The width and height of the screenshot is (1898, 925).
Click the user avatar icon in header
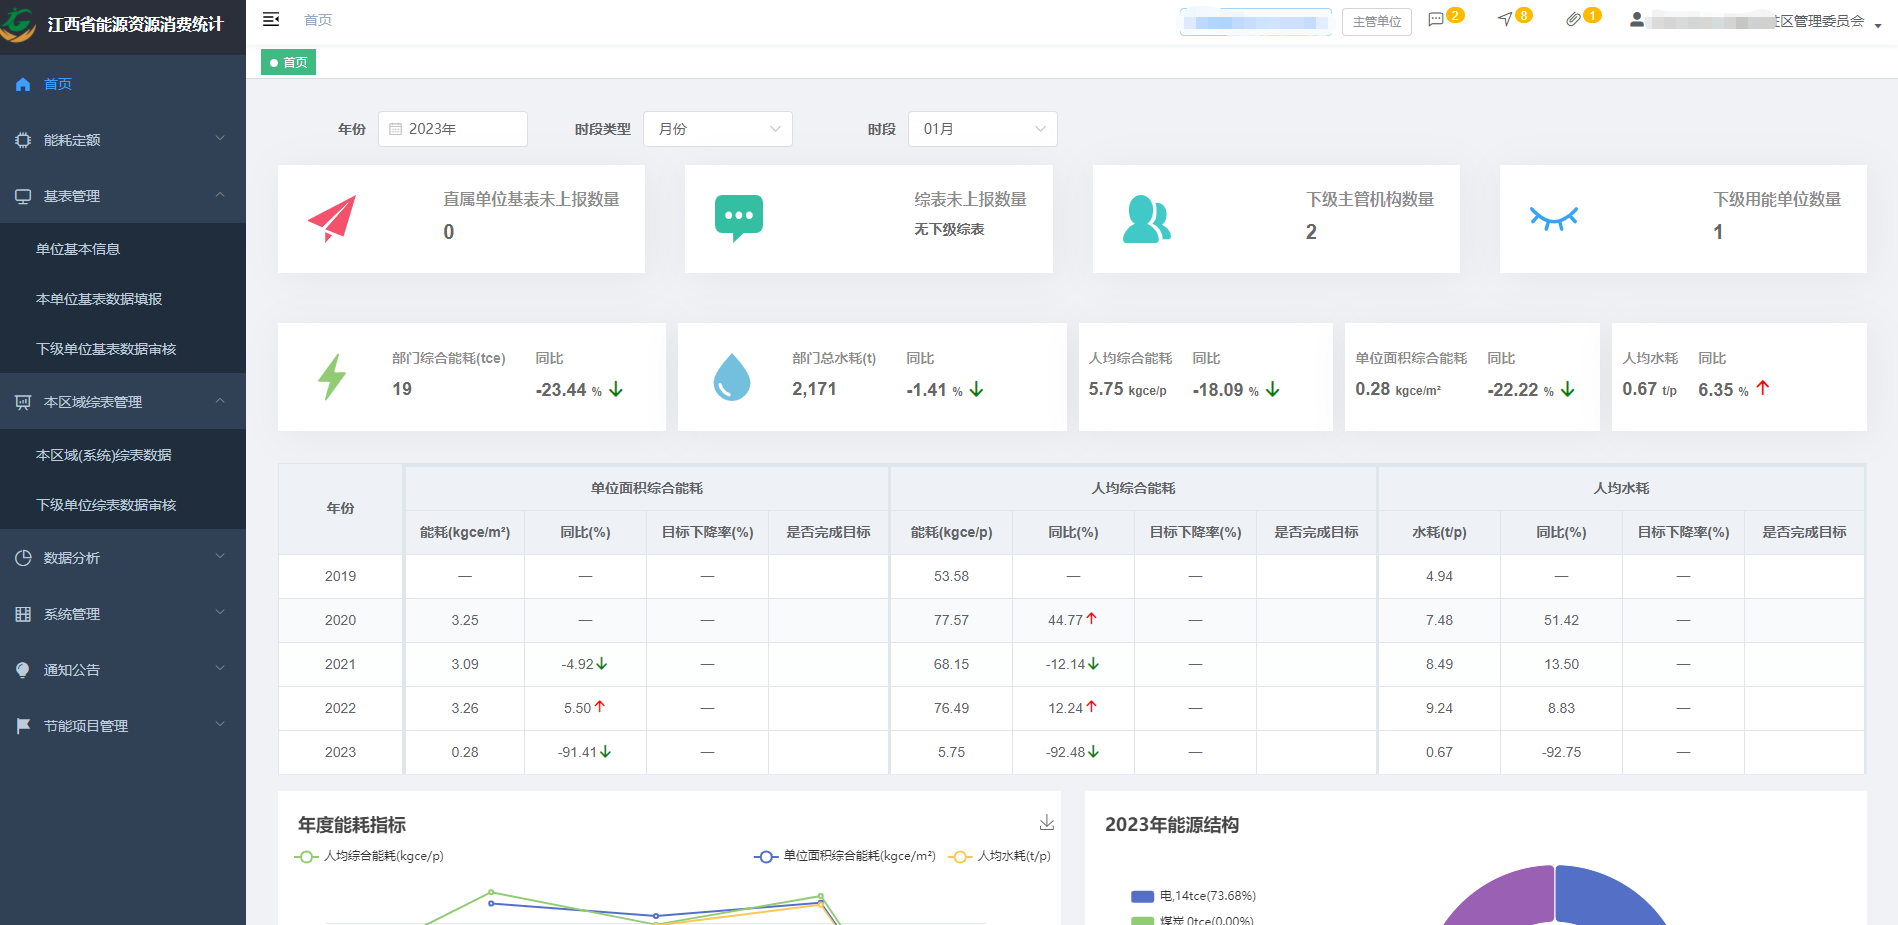1637,19
